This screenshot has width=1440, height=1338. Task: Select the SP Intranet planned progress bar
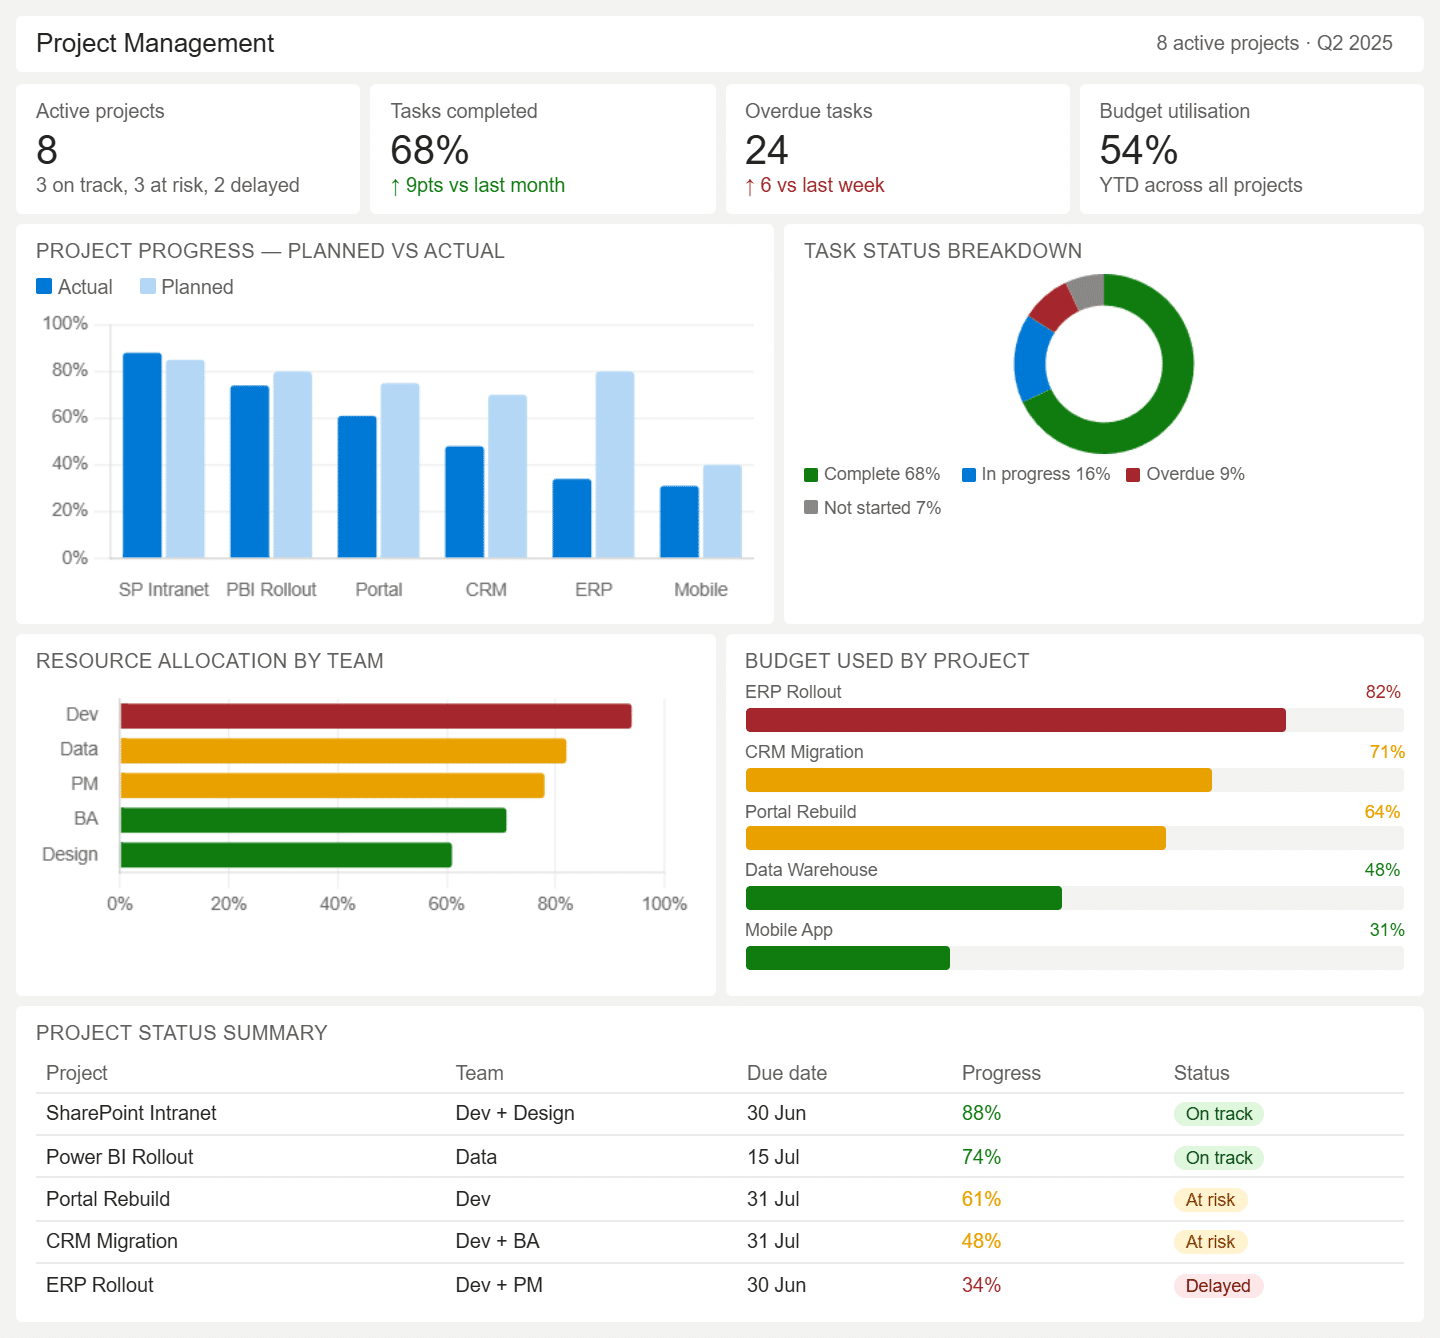pos(185,459)
